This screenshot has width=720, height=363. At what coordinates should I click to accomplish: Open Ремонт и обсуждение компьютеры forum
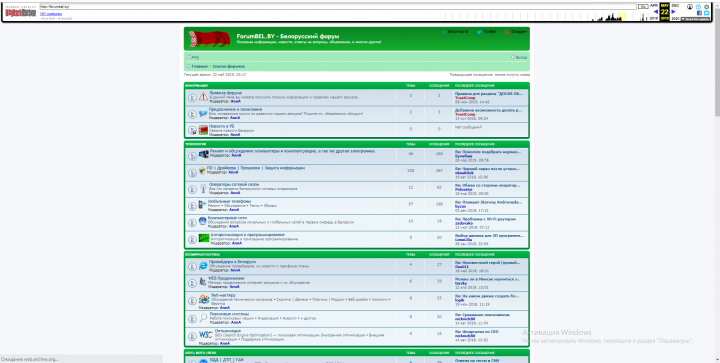click(292, 151)
